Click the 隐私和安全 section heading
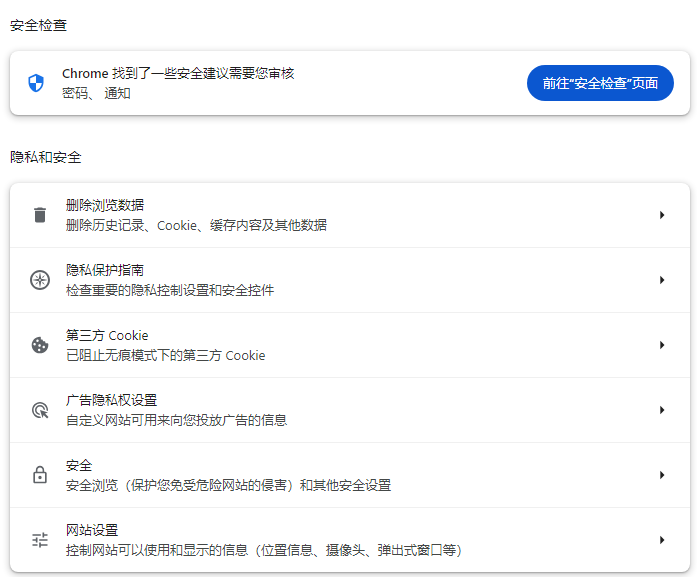697x577 pixels. point(46,157)
